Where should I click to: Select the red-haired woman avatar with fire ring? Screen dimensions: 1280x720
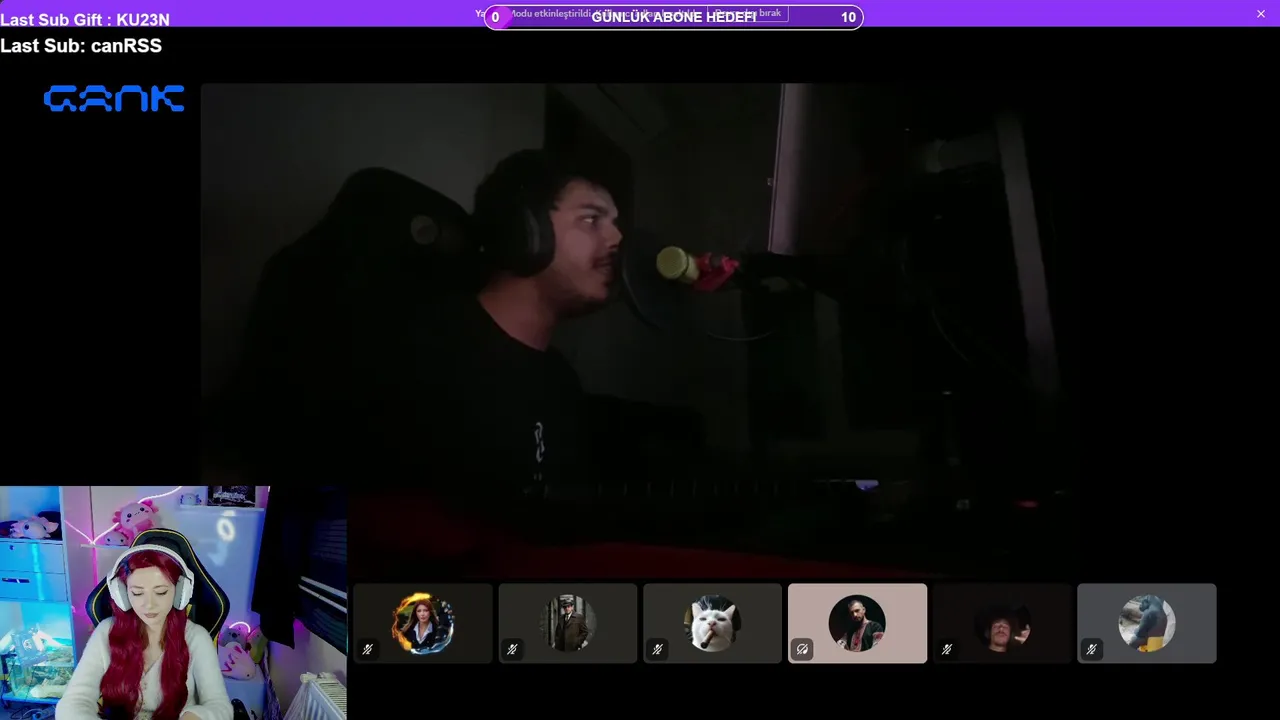423,623
